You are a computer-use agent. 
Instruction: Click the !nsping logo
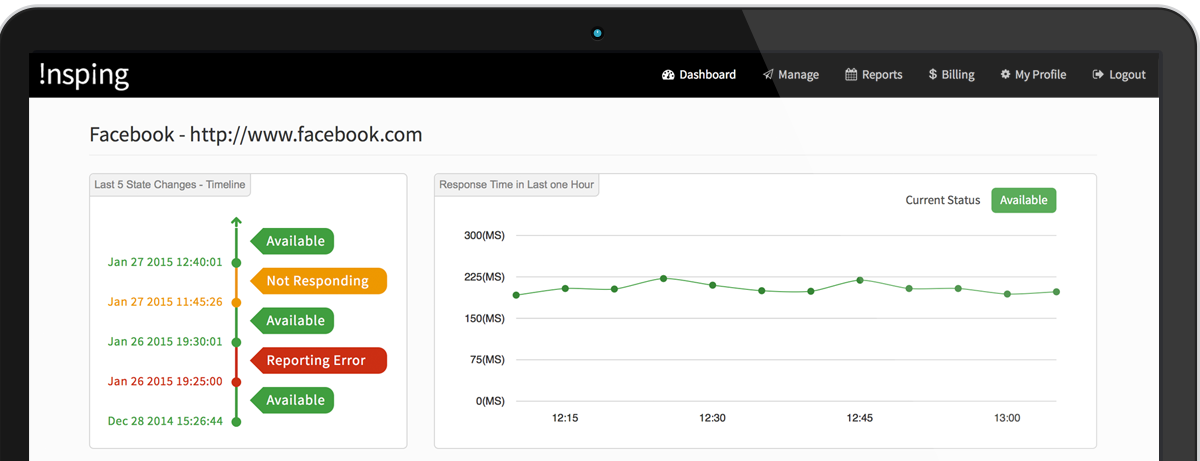coord(84,75)
